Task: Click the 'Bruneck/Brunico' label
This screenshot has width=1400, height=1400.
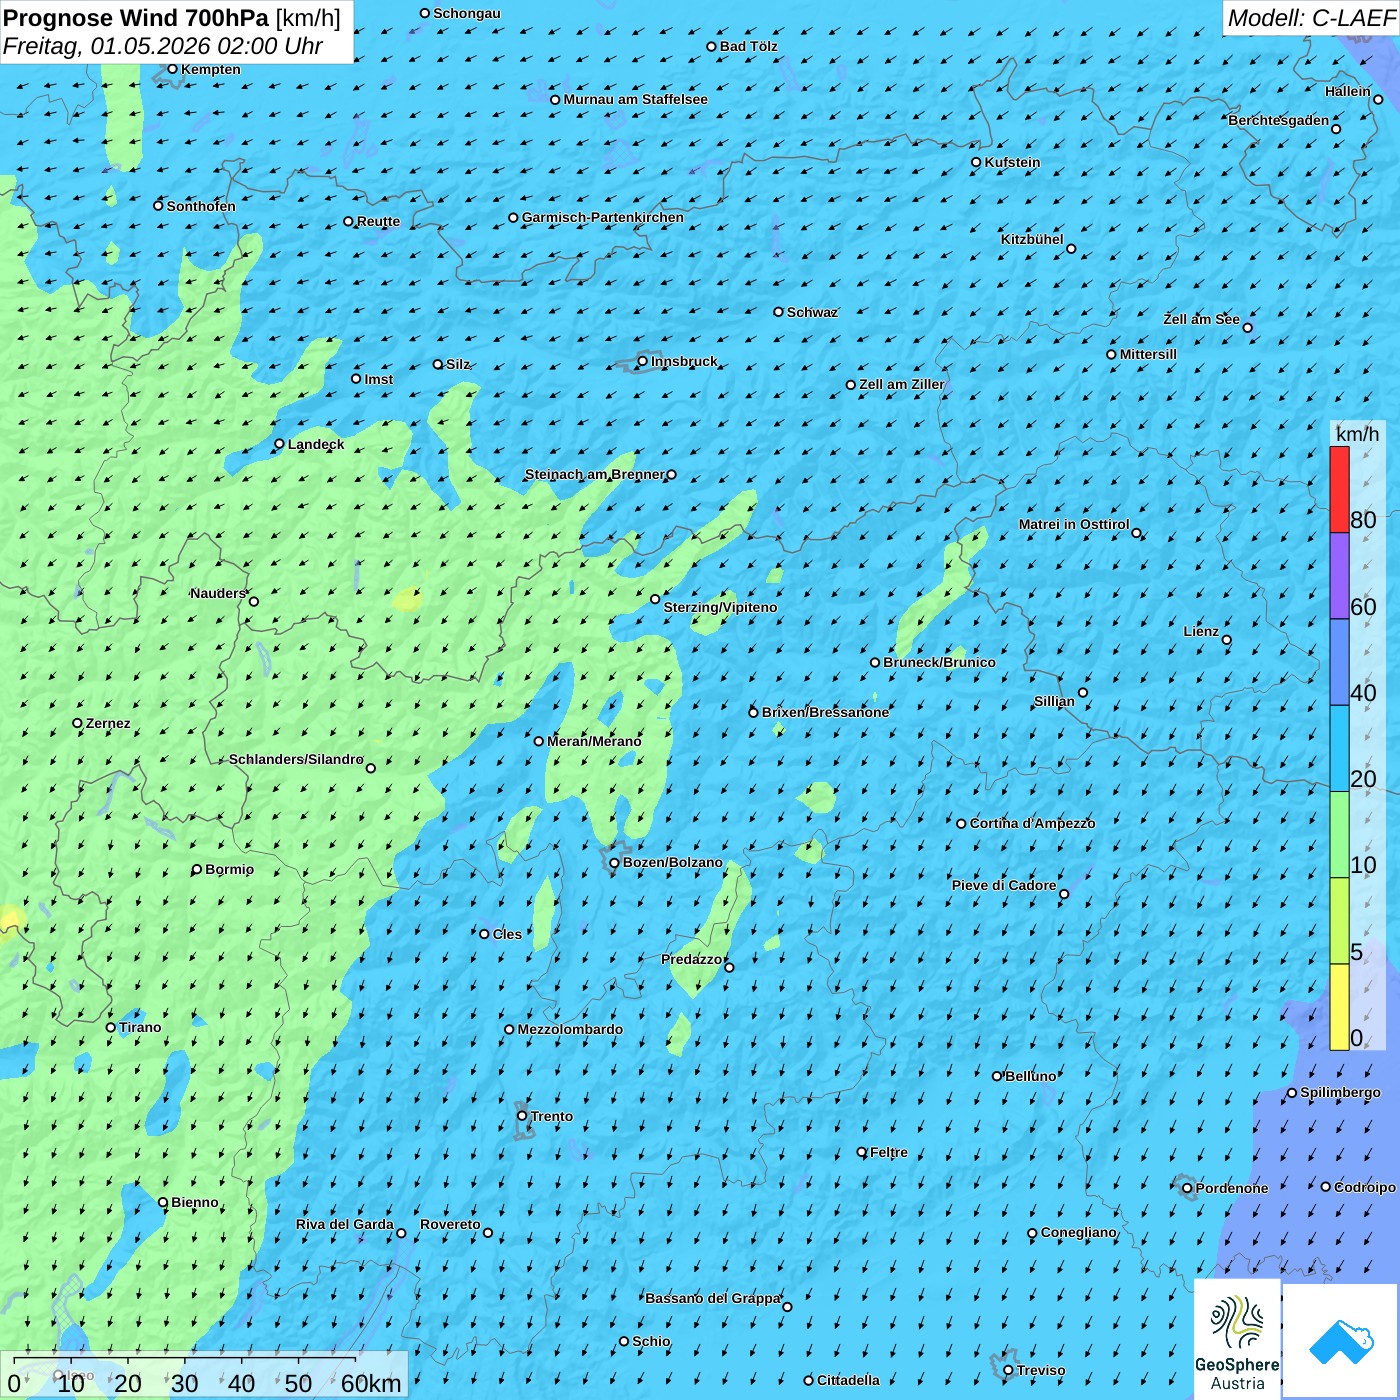Action: (x=939, y=662)
